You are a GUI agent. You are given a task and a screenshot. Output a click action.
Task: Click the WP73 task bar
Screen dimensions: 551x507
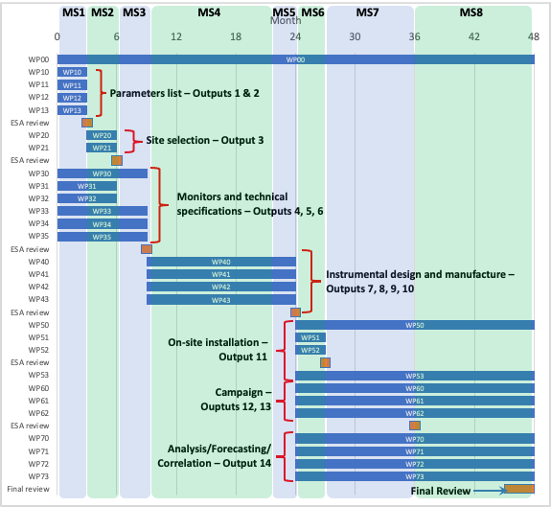(415, 476)
